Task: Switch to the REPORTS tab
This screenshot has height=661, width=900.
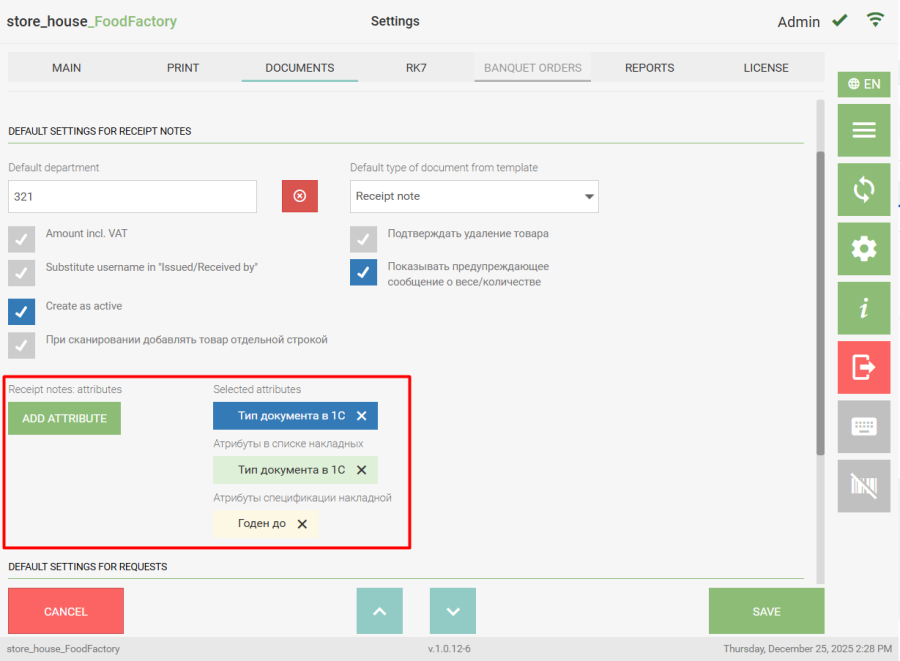Action: pos(649,68)
